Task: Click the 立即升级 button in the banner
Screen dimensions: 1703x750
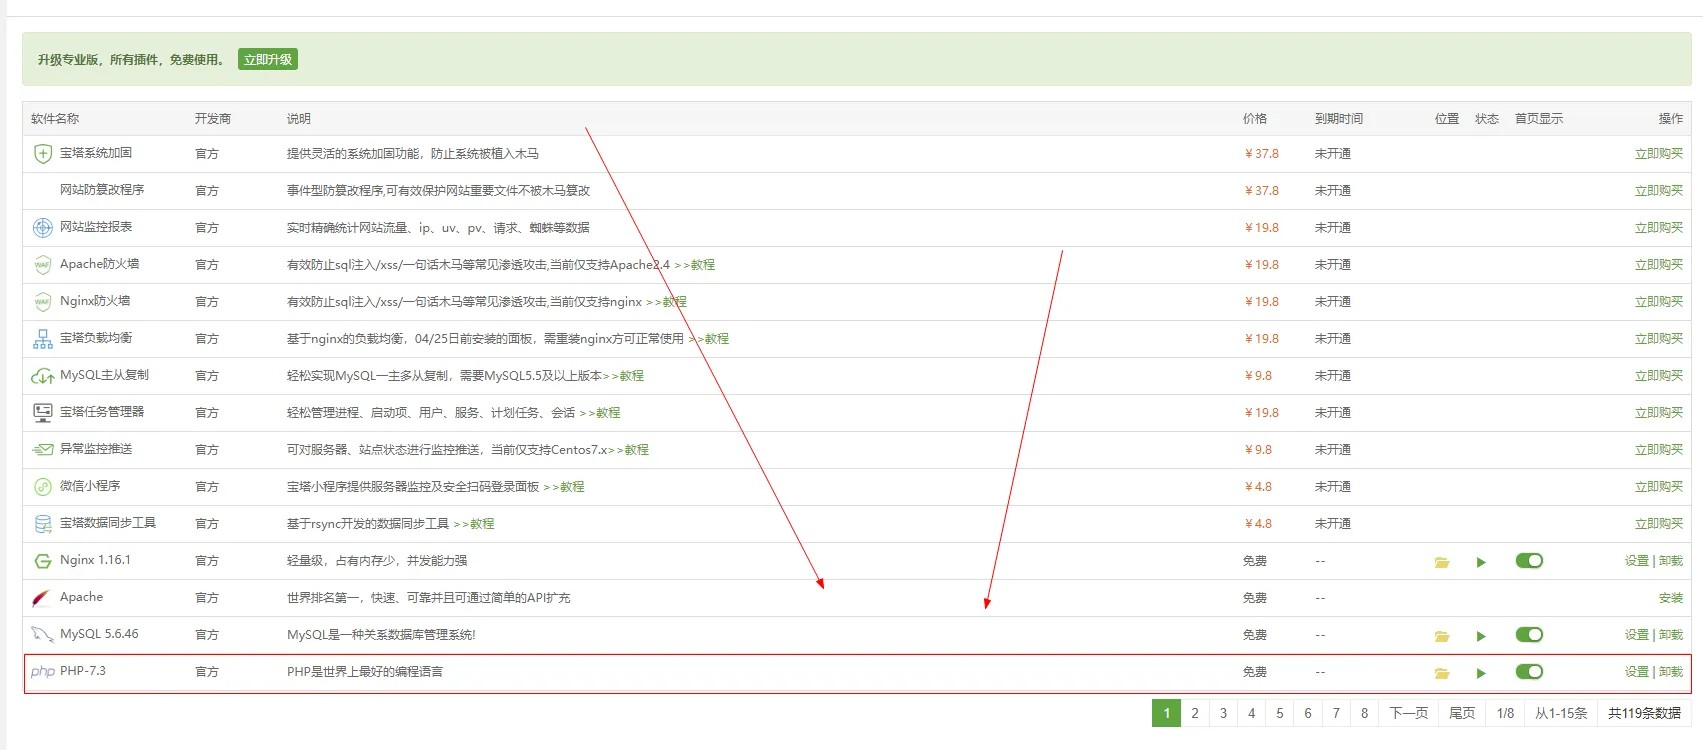Action: 268,59
